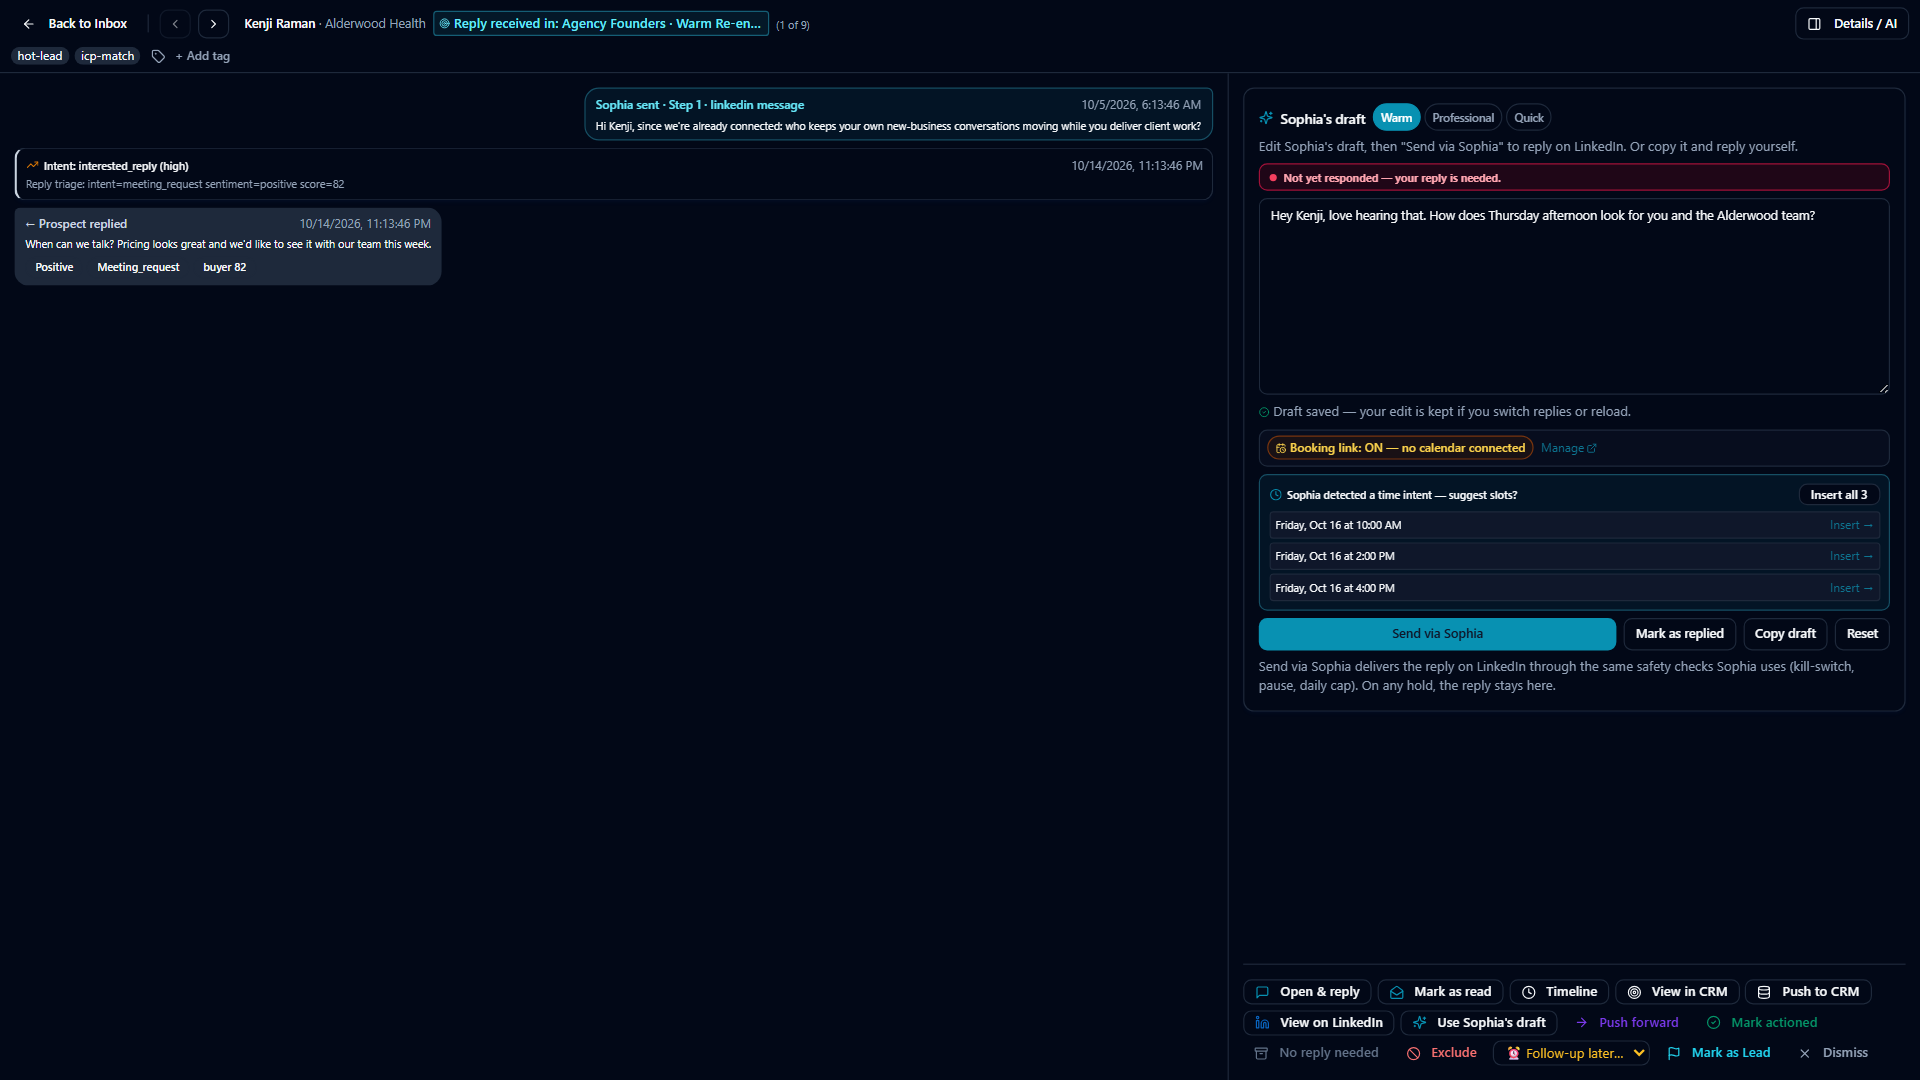Click Send via Sophia button
1920x1080 pixels.
click(x=1437, y=634)
